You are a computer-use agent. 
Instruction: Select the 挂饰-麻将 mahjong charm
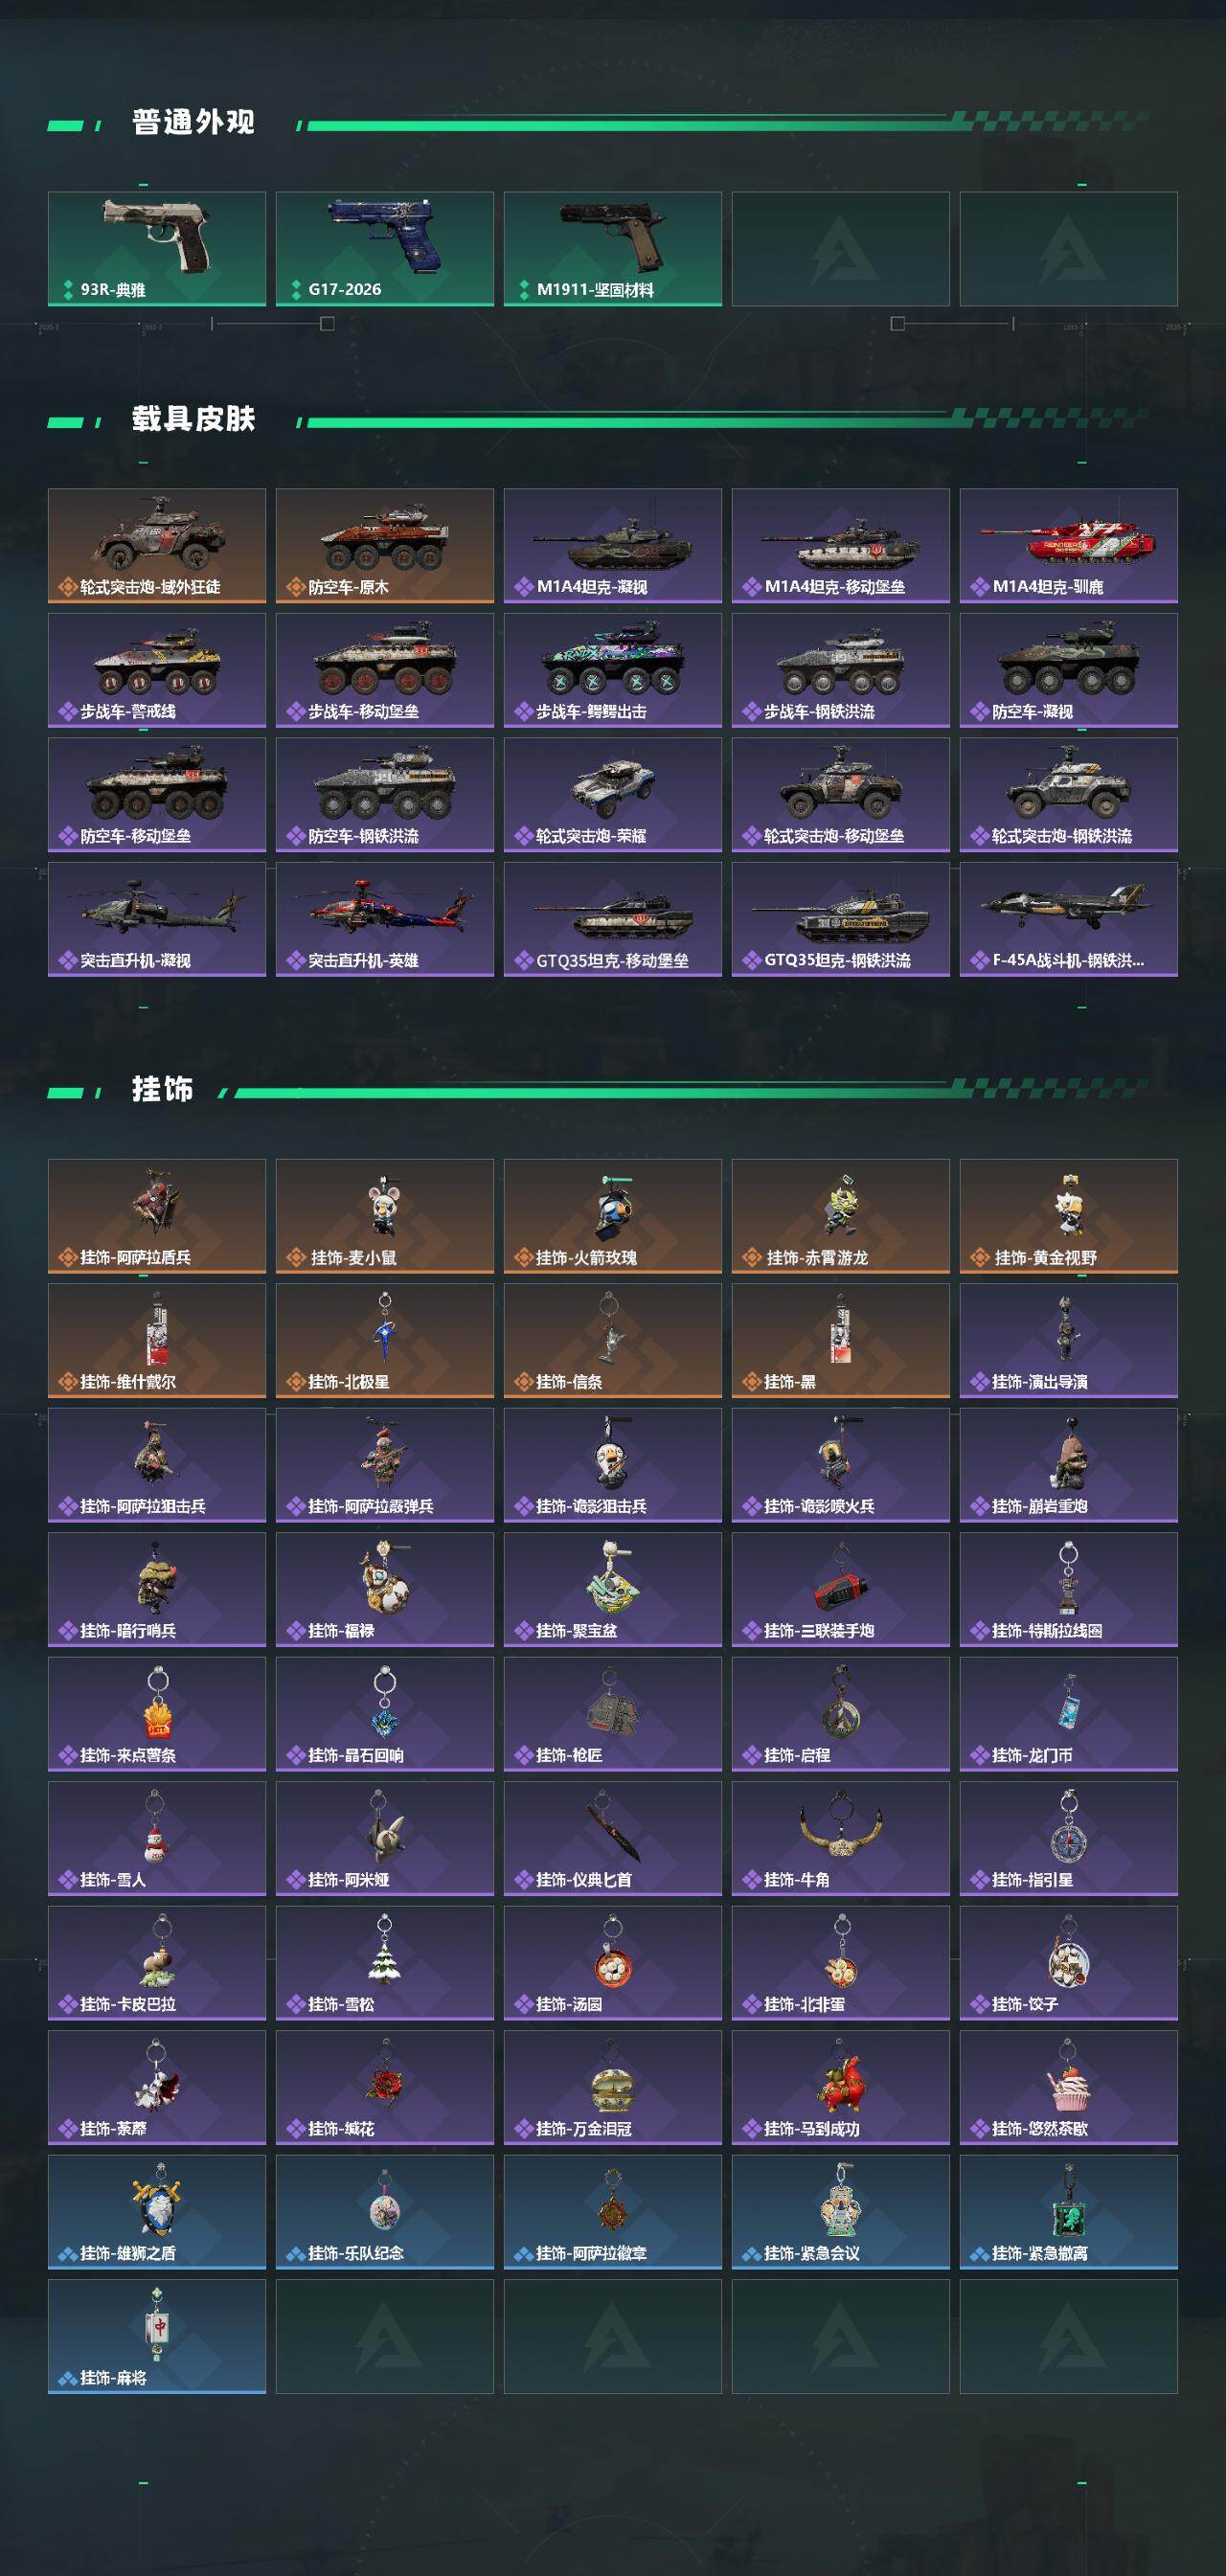tap(157, 2337)
